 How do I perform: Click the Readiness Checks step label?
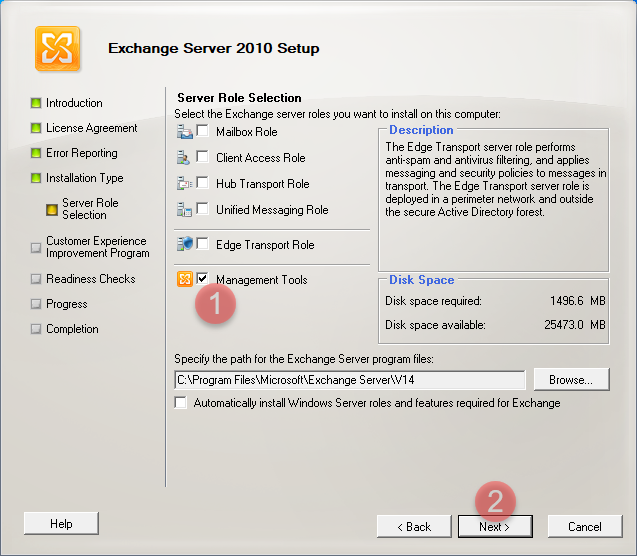click(x=91, y=279)
